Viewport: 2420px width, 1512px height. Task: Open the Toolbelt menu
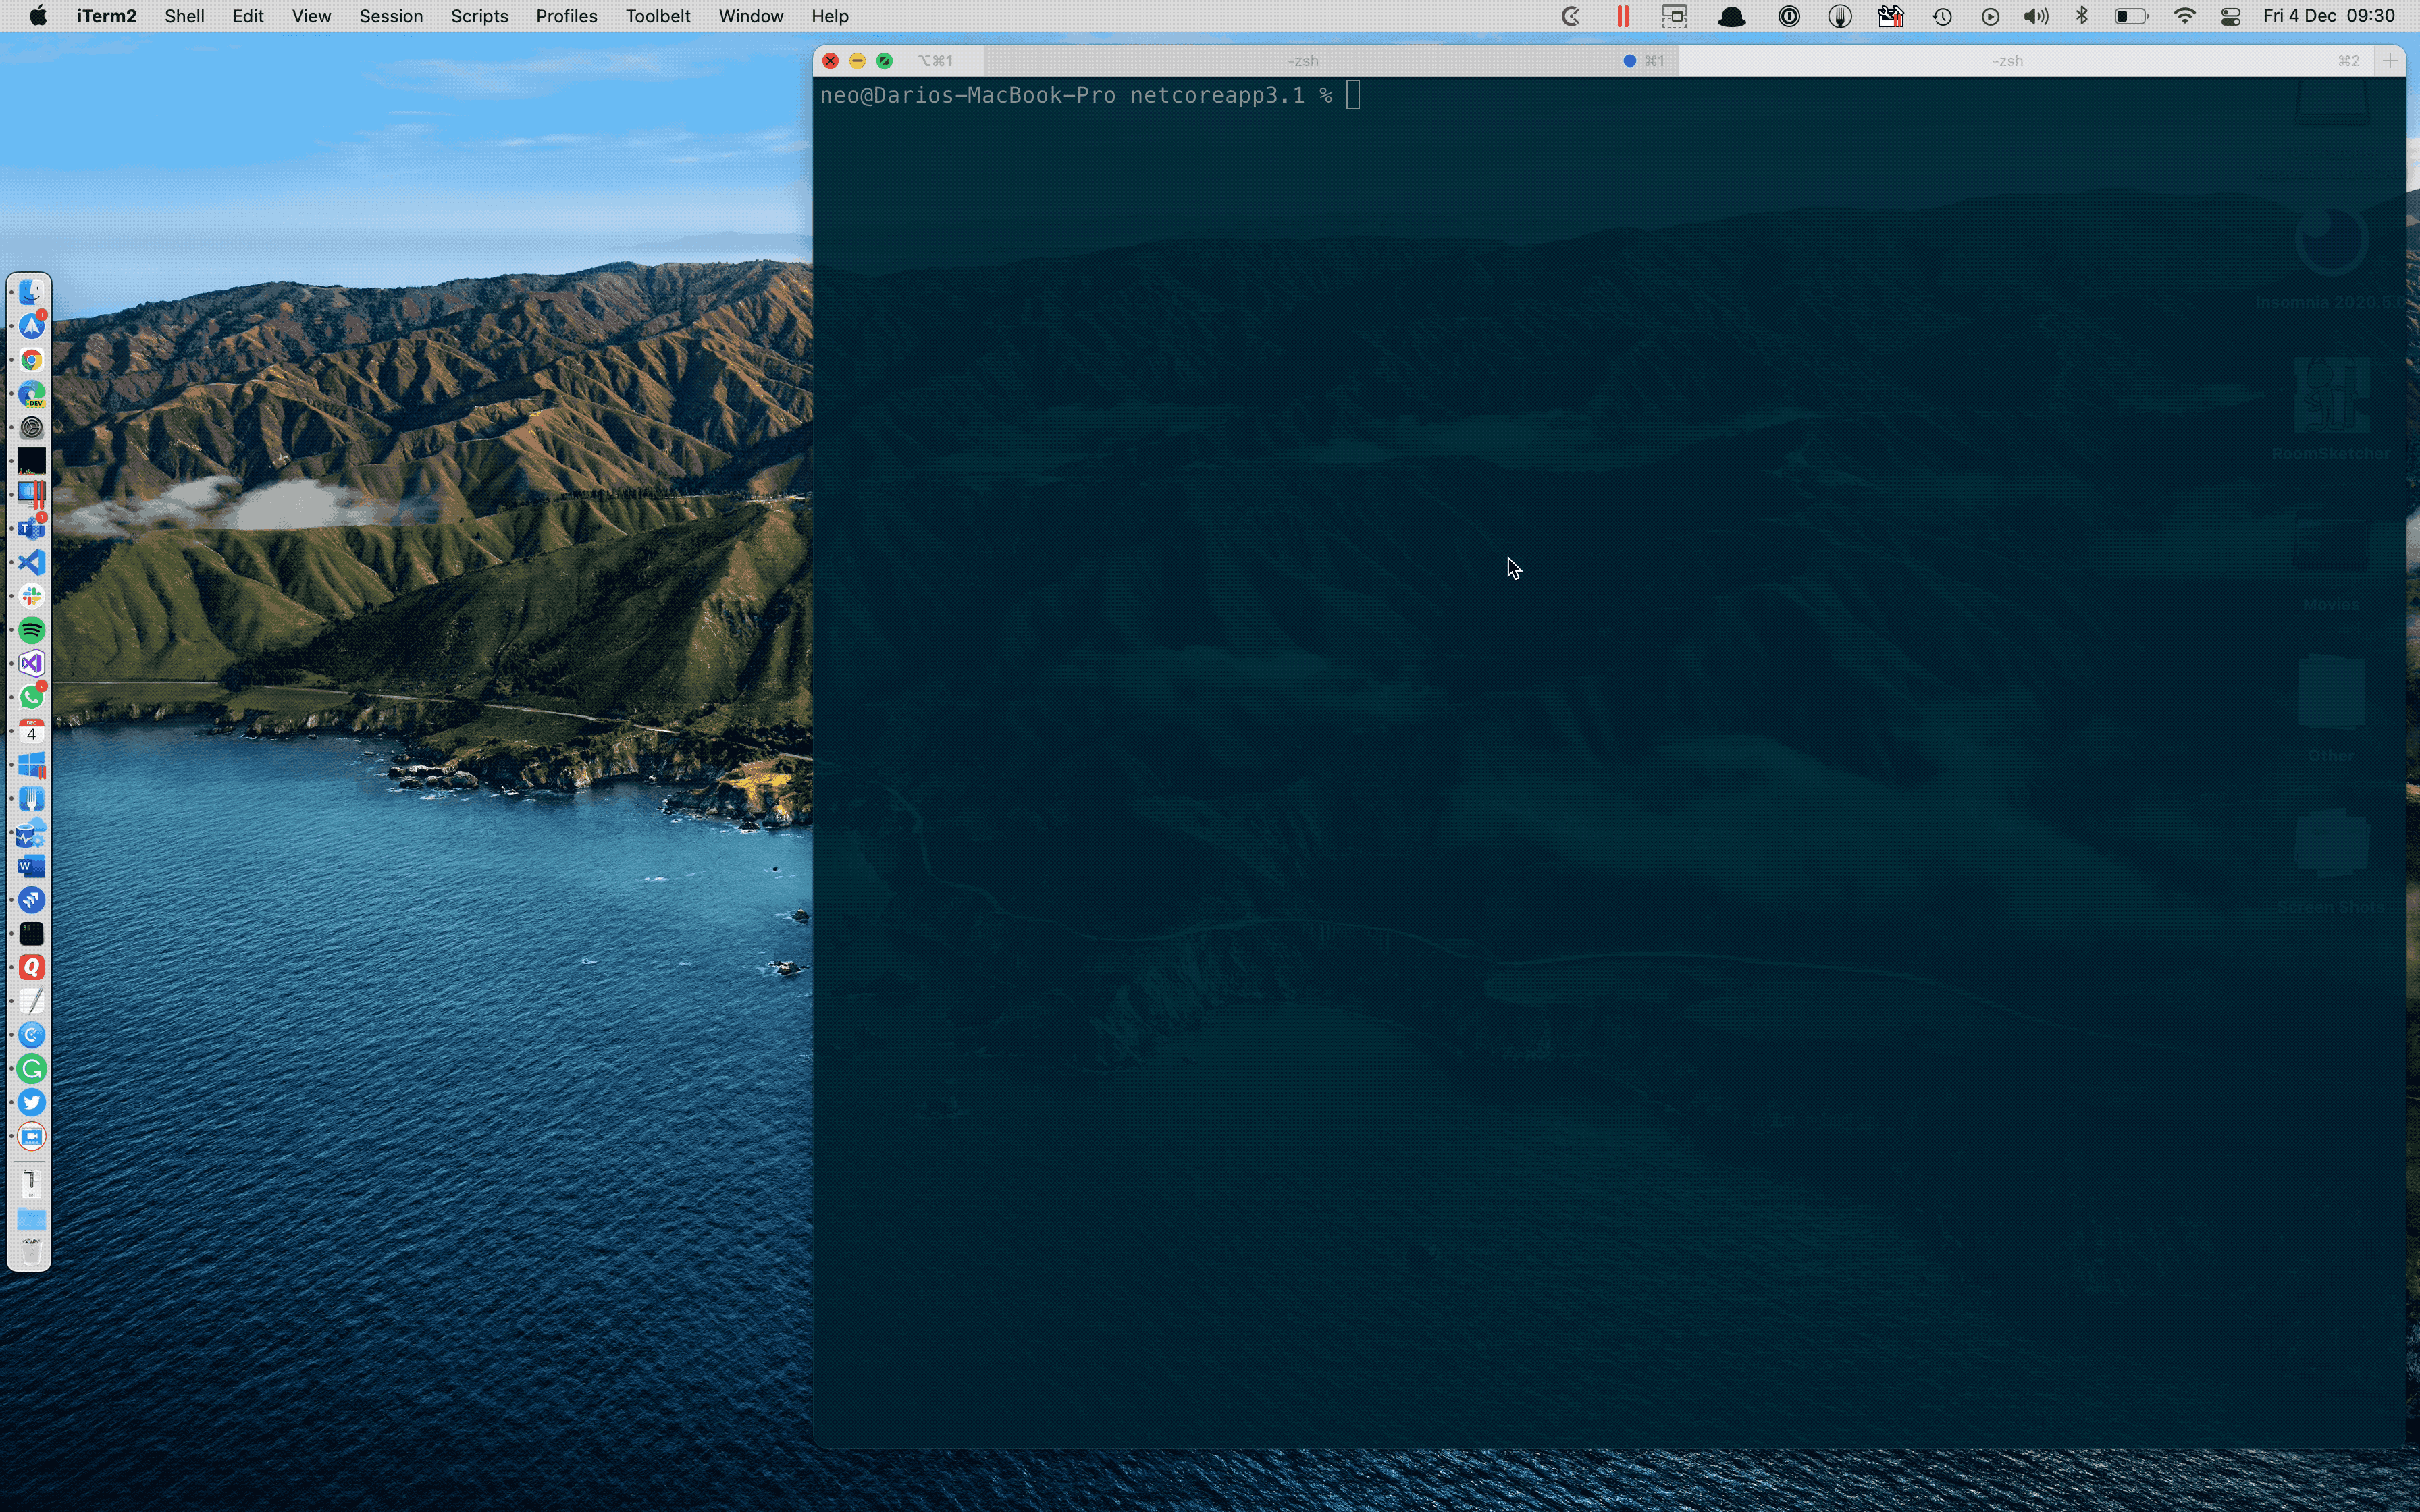coord(657,16)
